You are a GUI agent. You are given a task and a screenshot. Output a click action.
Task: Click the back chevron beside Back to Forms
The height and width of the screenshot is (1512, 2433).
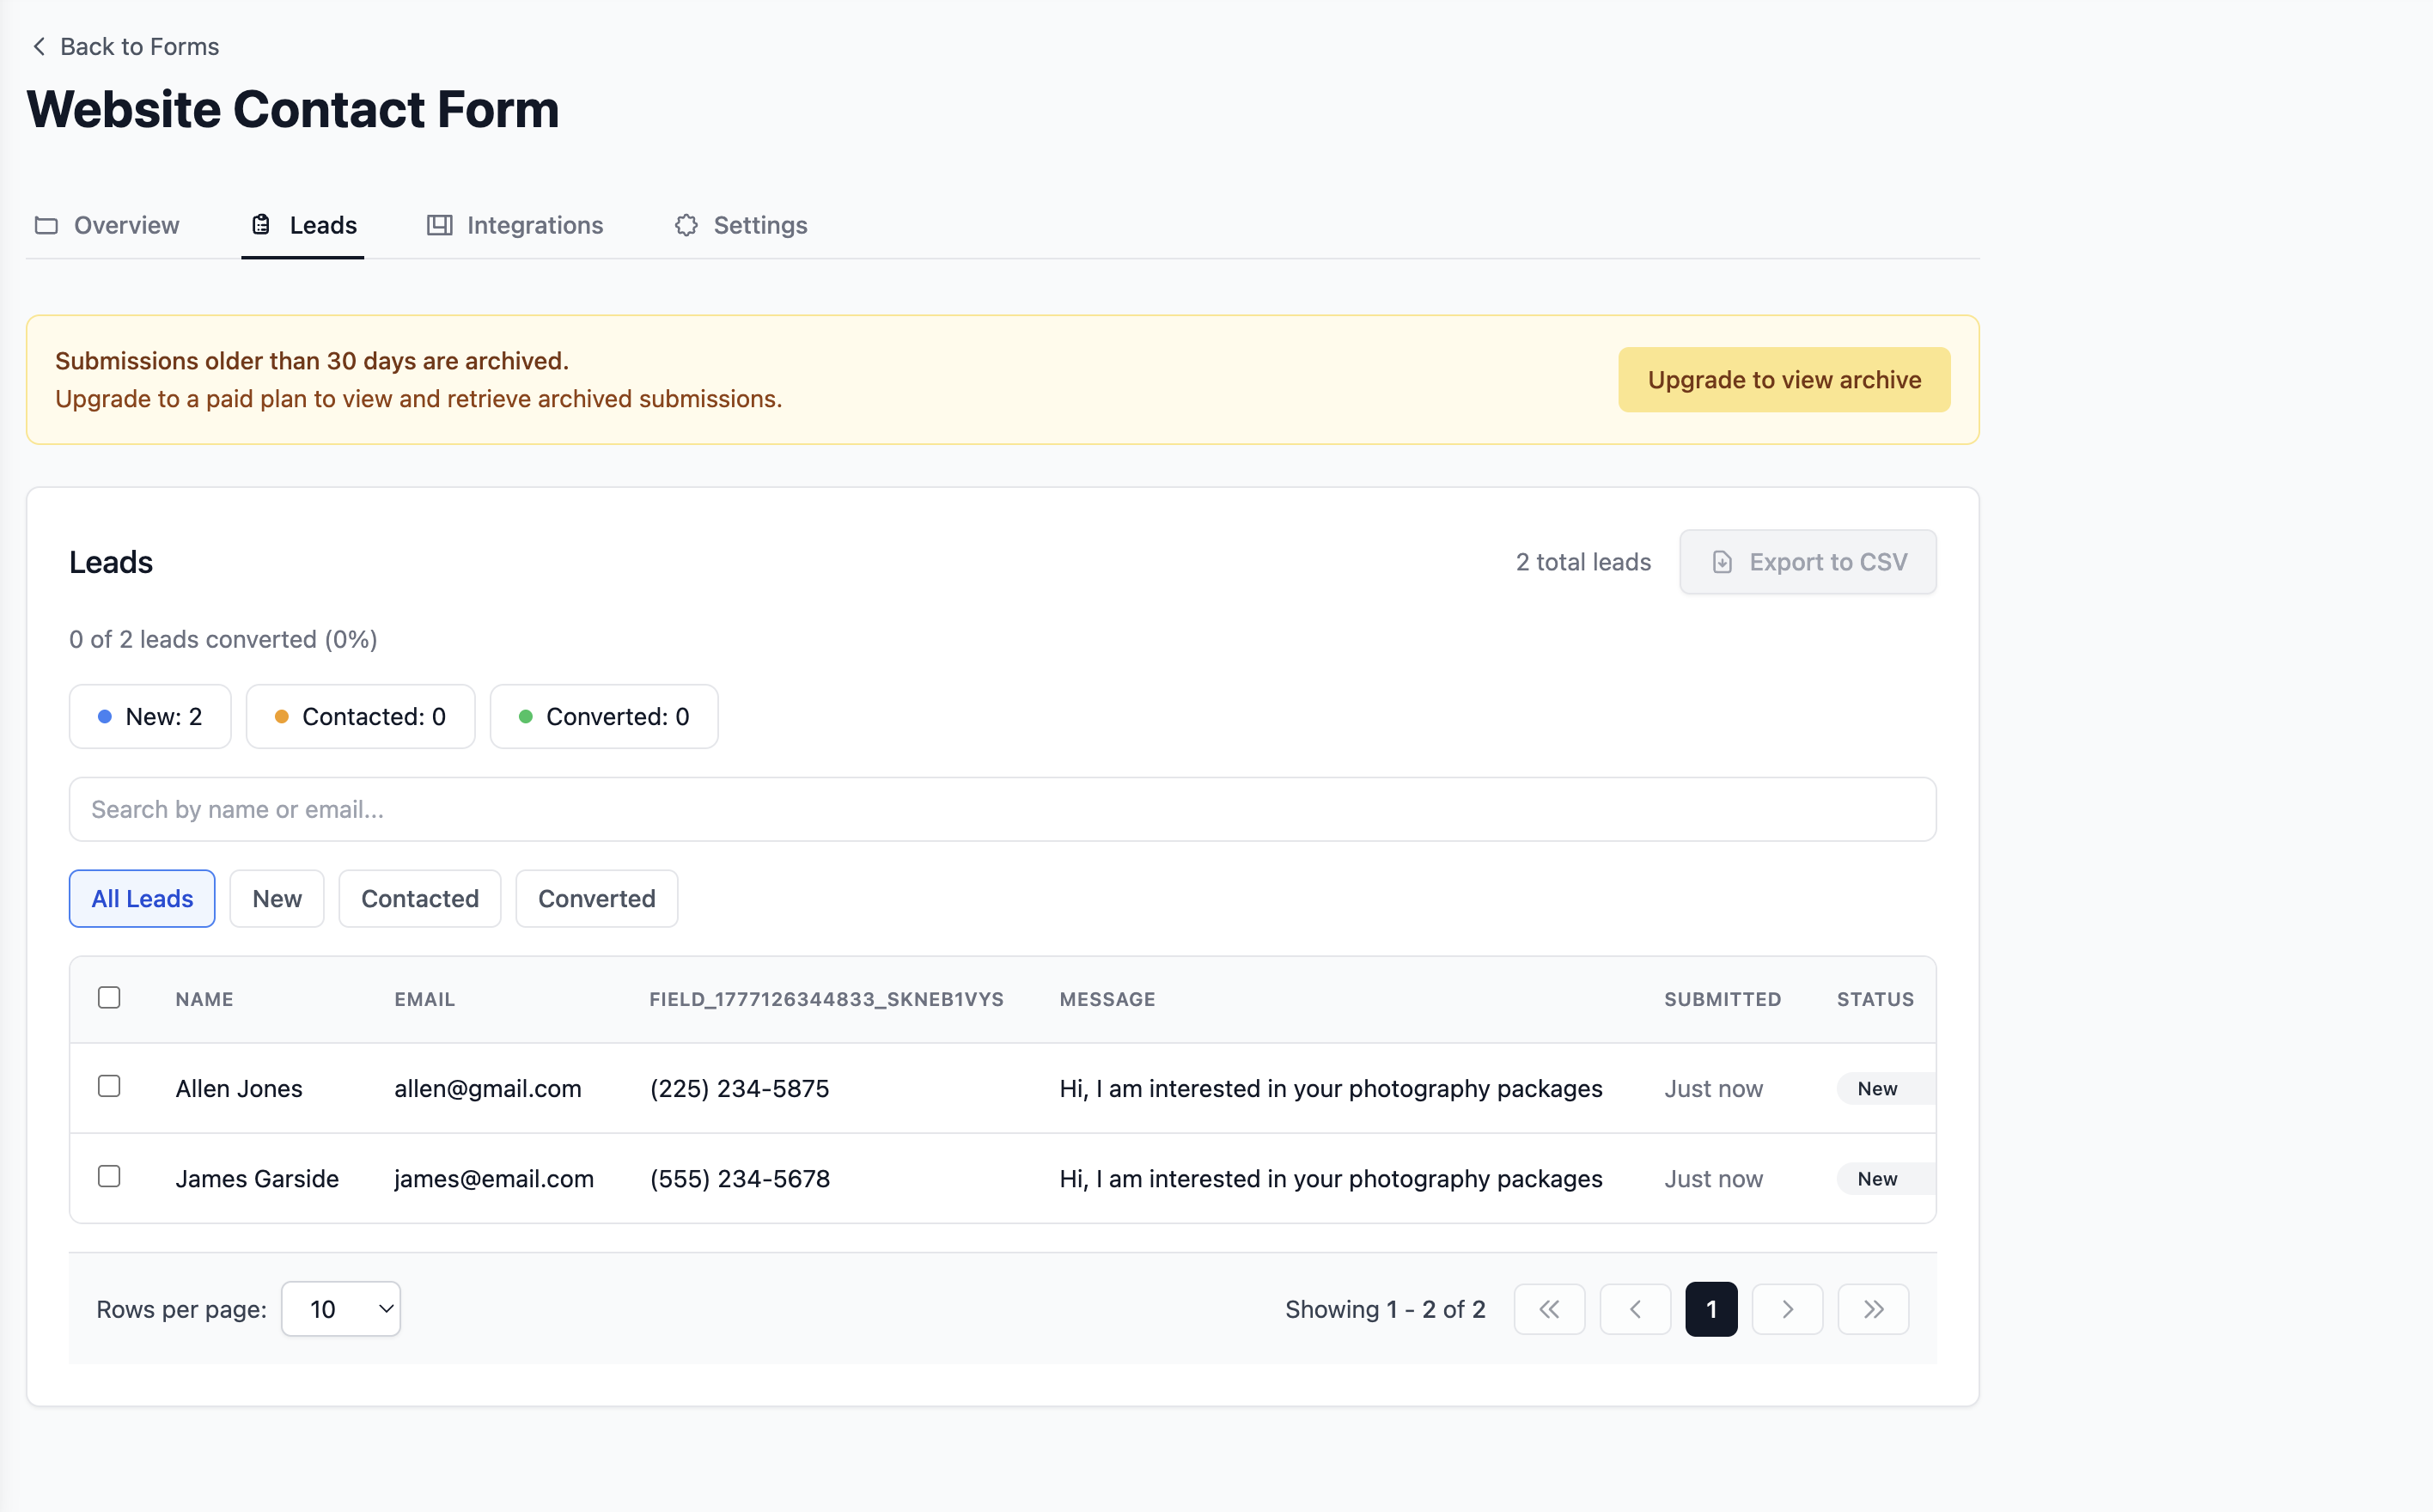(x=39, y=46)
